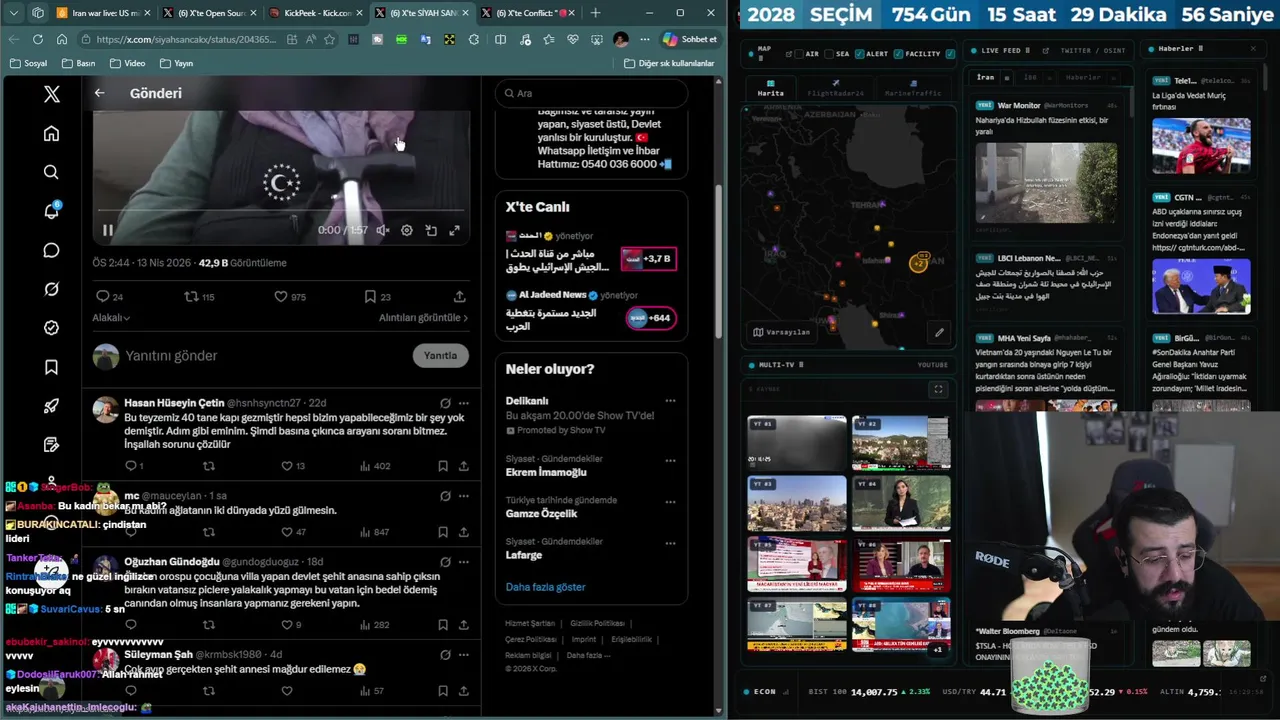Expand the Alakalı sort dropdown
The height and width of the screenshot is (720, 1280).
111,318
